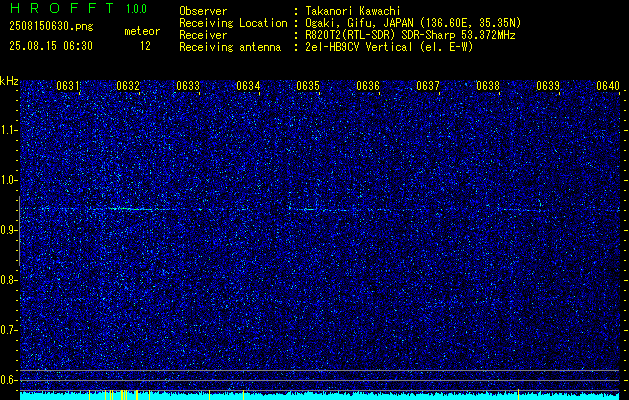Click the HROFFT program title
This screenshot has width=629, height=400.
[x=62, y=8]
